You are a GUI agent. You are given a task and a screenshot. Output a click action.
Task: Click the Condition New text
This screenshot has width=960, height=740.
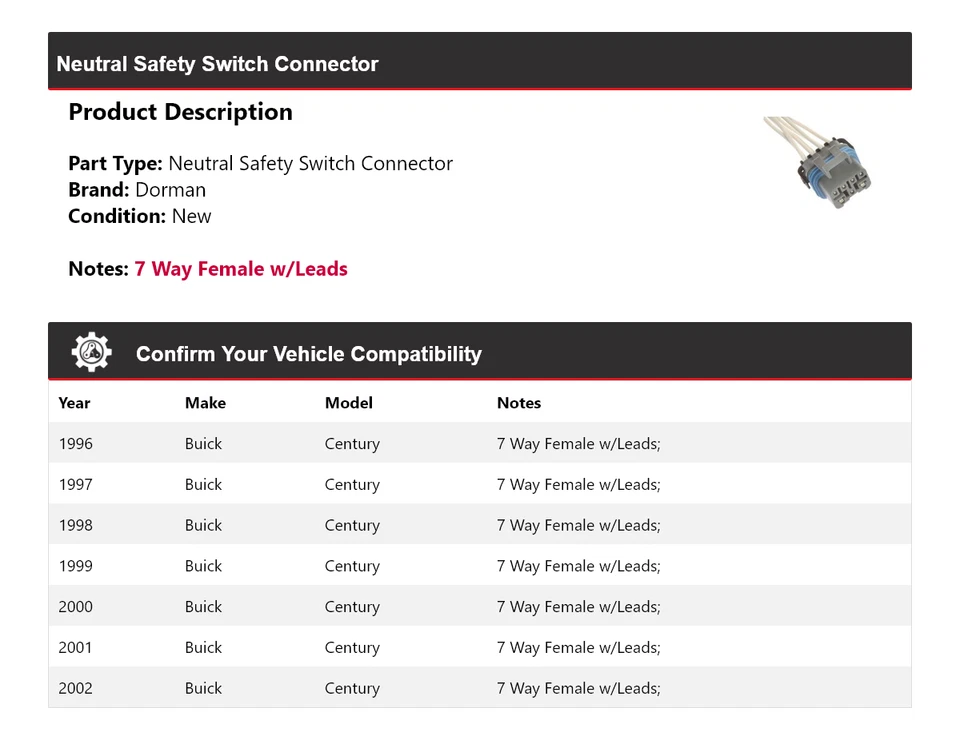(140, 216)
